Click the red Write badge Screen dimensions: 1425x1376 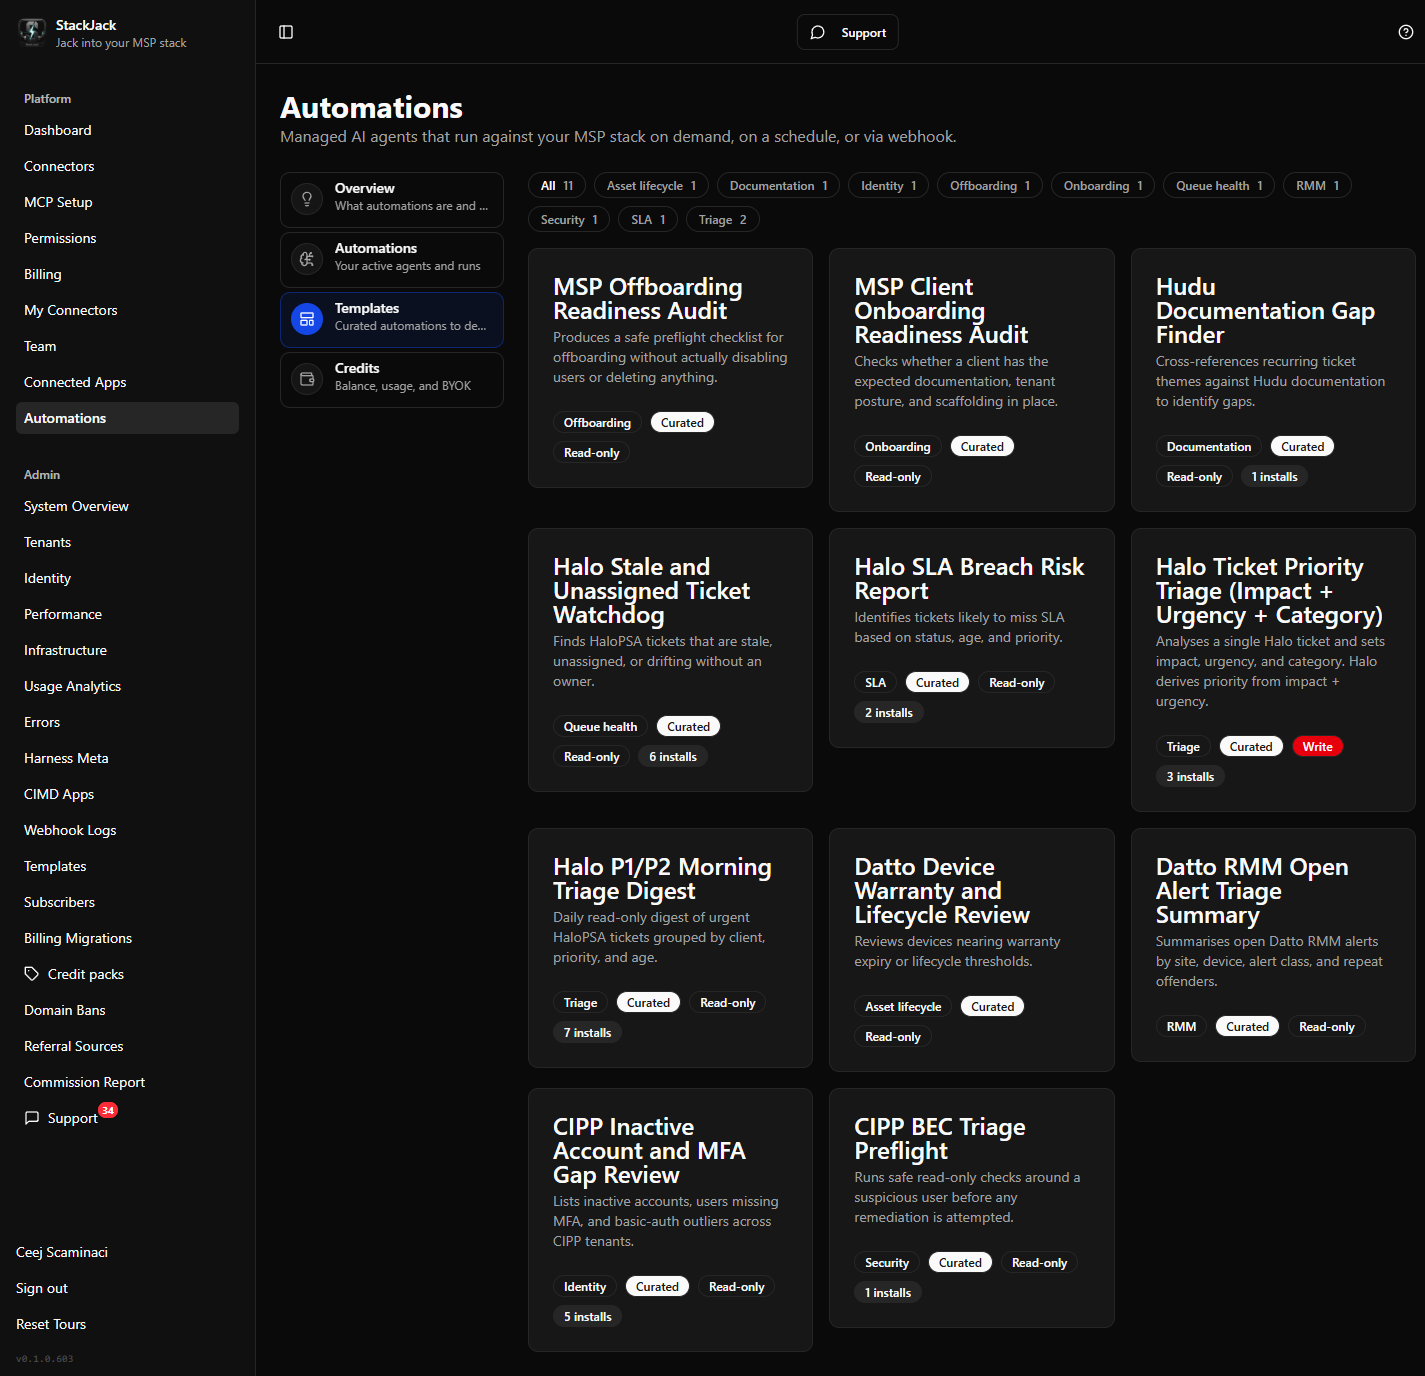[x=1317, y=746]
